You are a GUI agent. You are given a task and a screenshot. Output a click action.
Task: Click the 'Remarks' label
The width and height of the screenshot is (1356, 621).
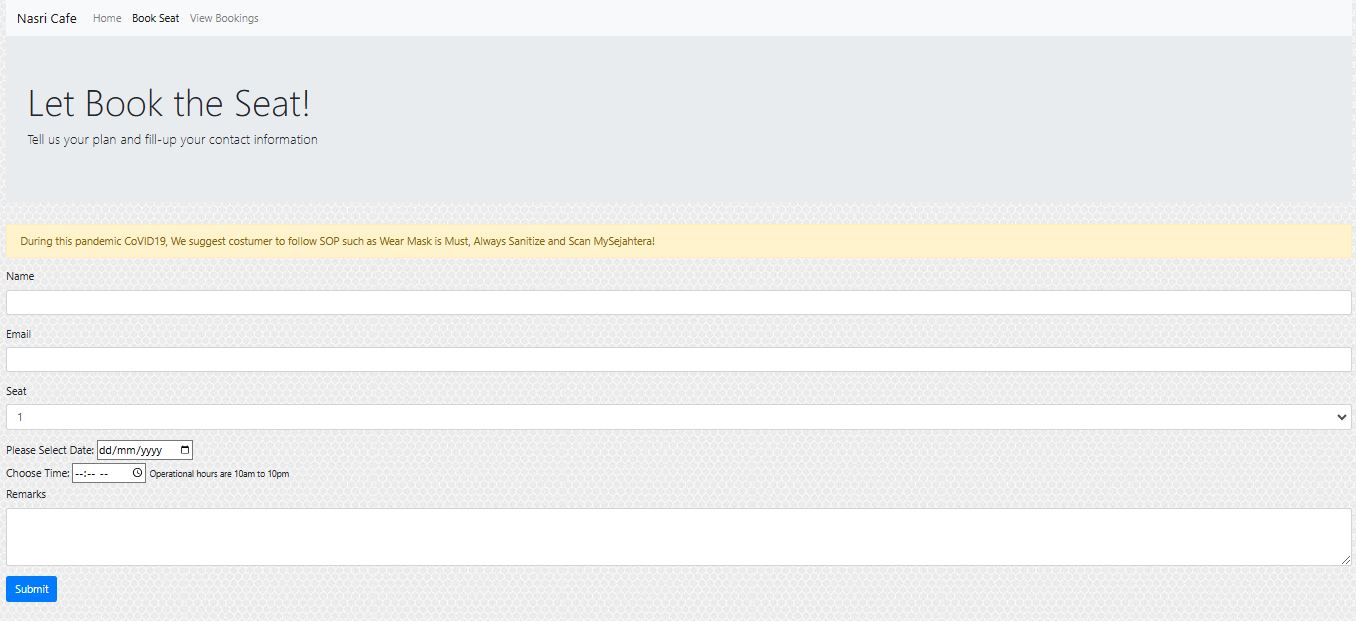pos(26,494)
